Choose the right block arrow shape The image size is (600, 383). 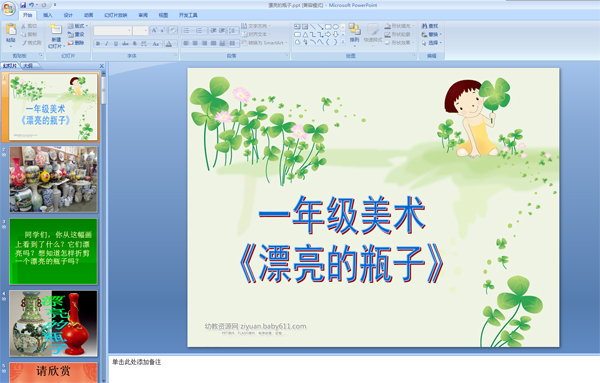(328, 34)
